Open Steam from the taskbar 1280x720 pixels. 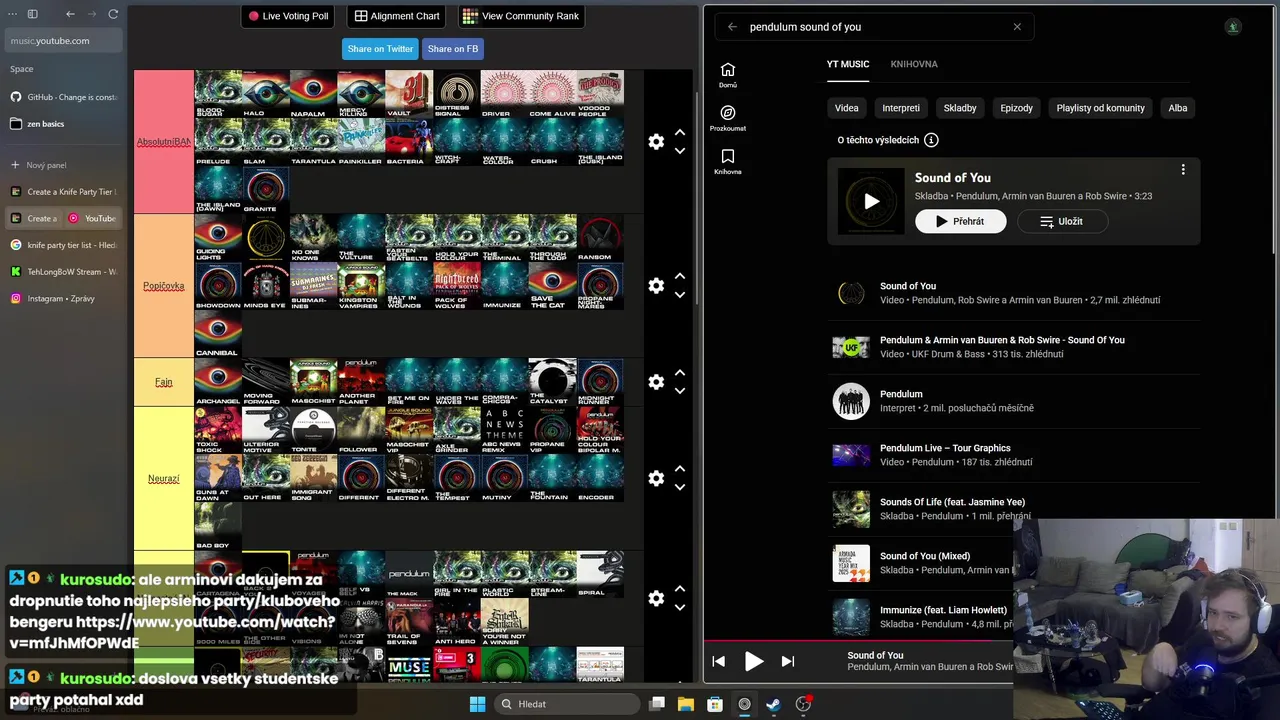(x=774, y=704)
